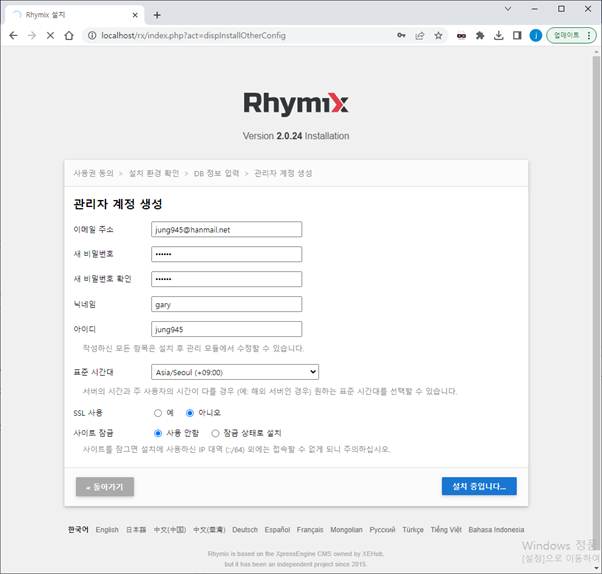Open the 표준 시간대 Asia/Seoul dropdown

pyautogui.click(x=235, y=372)
